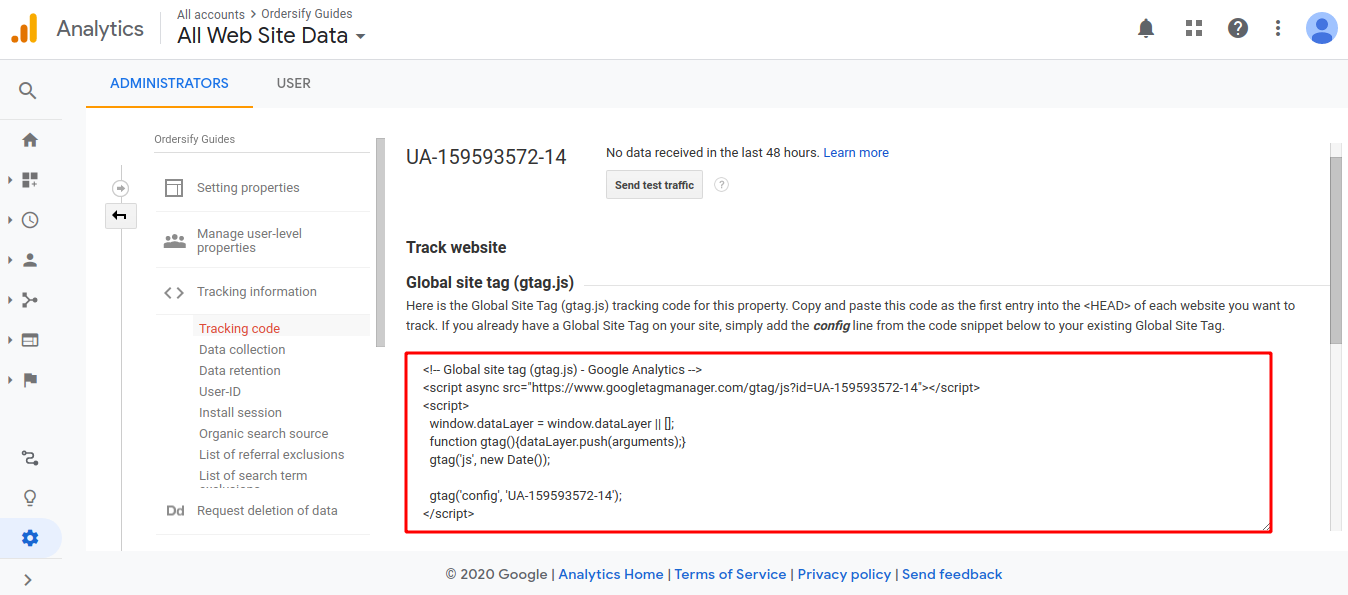
Task: Open the Help question mark in the top bar
Action: point(1238,28)
